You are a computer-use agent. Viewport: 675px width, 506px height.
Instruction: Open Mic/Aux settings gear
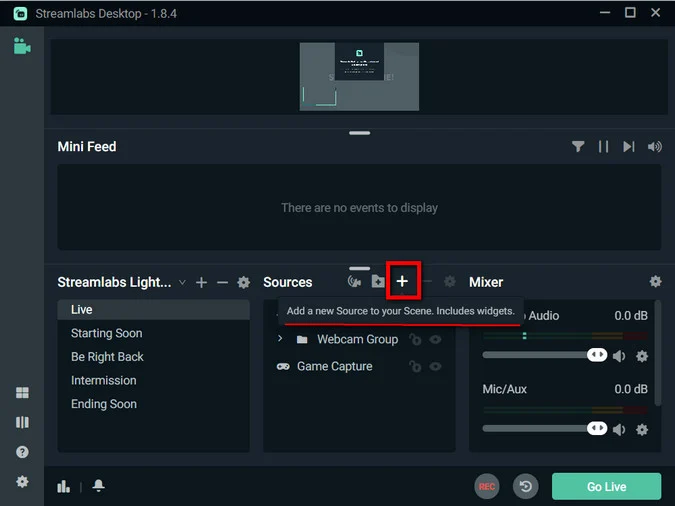pyautogui.click(x=642, y=429)
